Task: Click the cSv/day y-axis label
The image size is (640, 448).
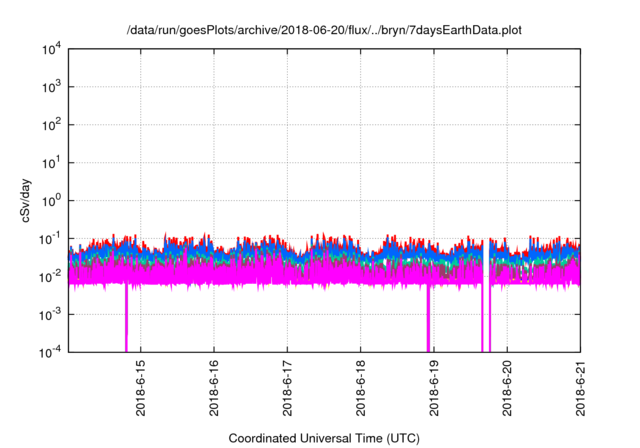Action: pyautogui.click(x=26, y=200)
